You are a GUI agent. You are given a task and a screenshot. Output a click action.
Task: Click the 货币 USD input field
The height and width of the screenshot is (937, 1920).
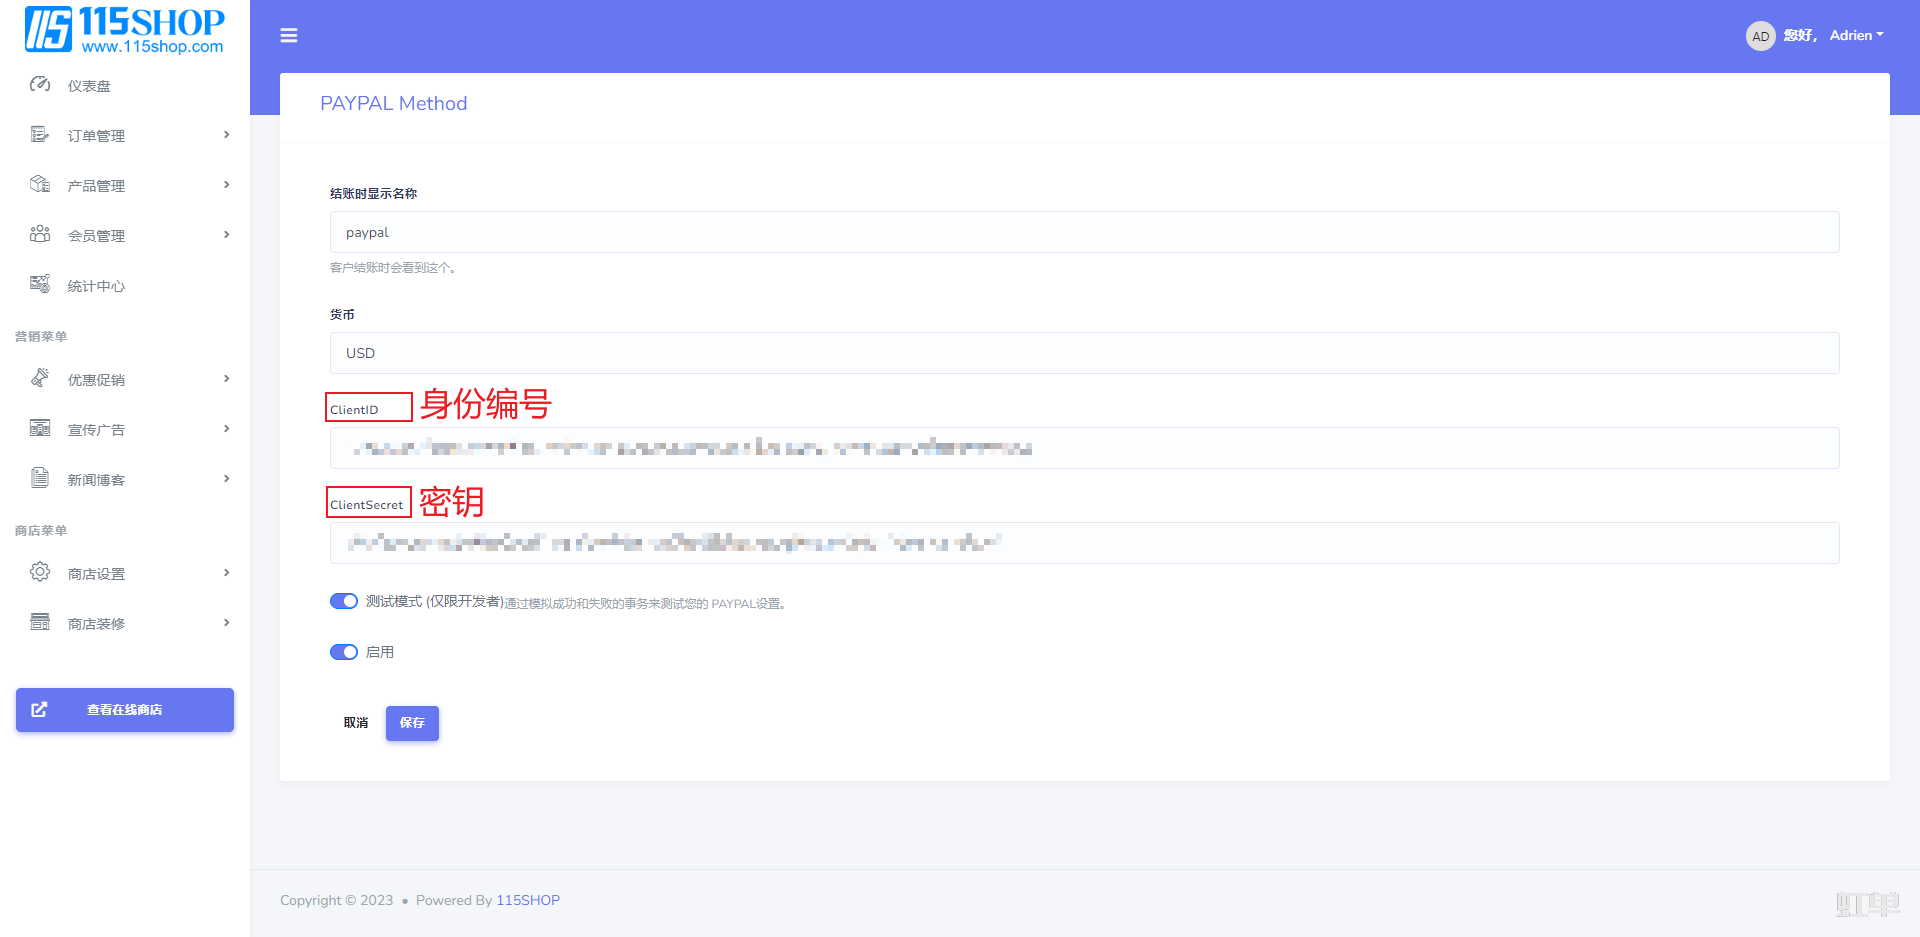click(x=1084, y=353)
